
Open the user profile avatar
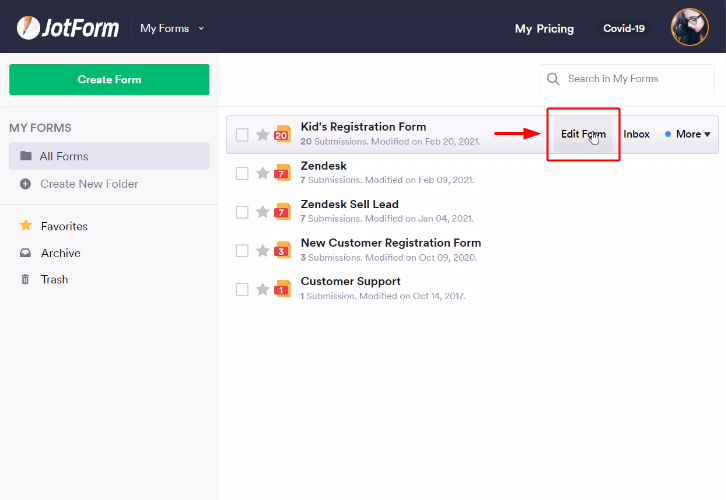(689, 27)
